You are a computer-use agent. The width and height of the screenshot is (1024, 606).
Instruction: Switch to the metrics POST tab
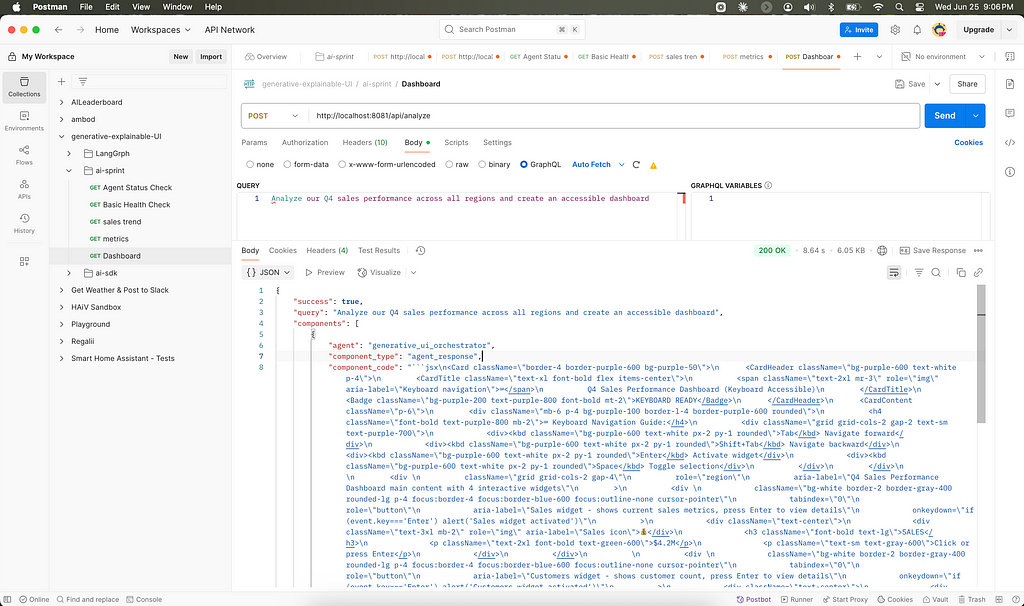click(x=747, y=57)
